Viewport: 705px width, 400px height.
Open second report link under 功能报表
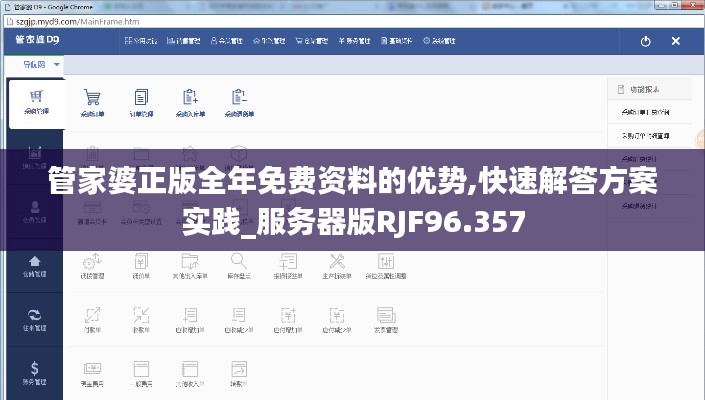click(x=645, y=135)
